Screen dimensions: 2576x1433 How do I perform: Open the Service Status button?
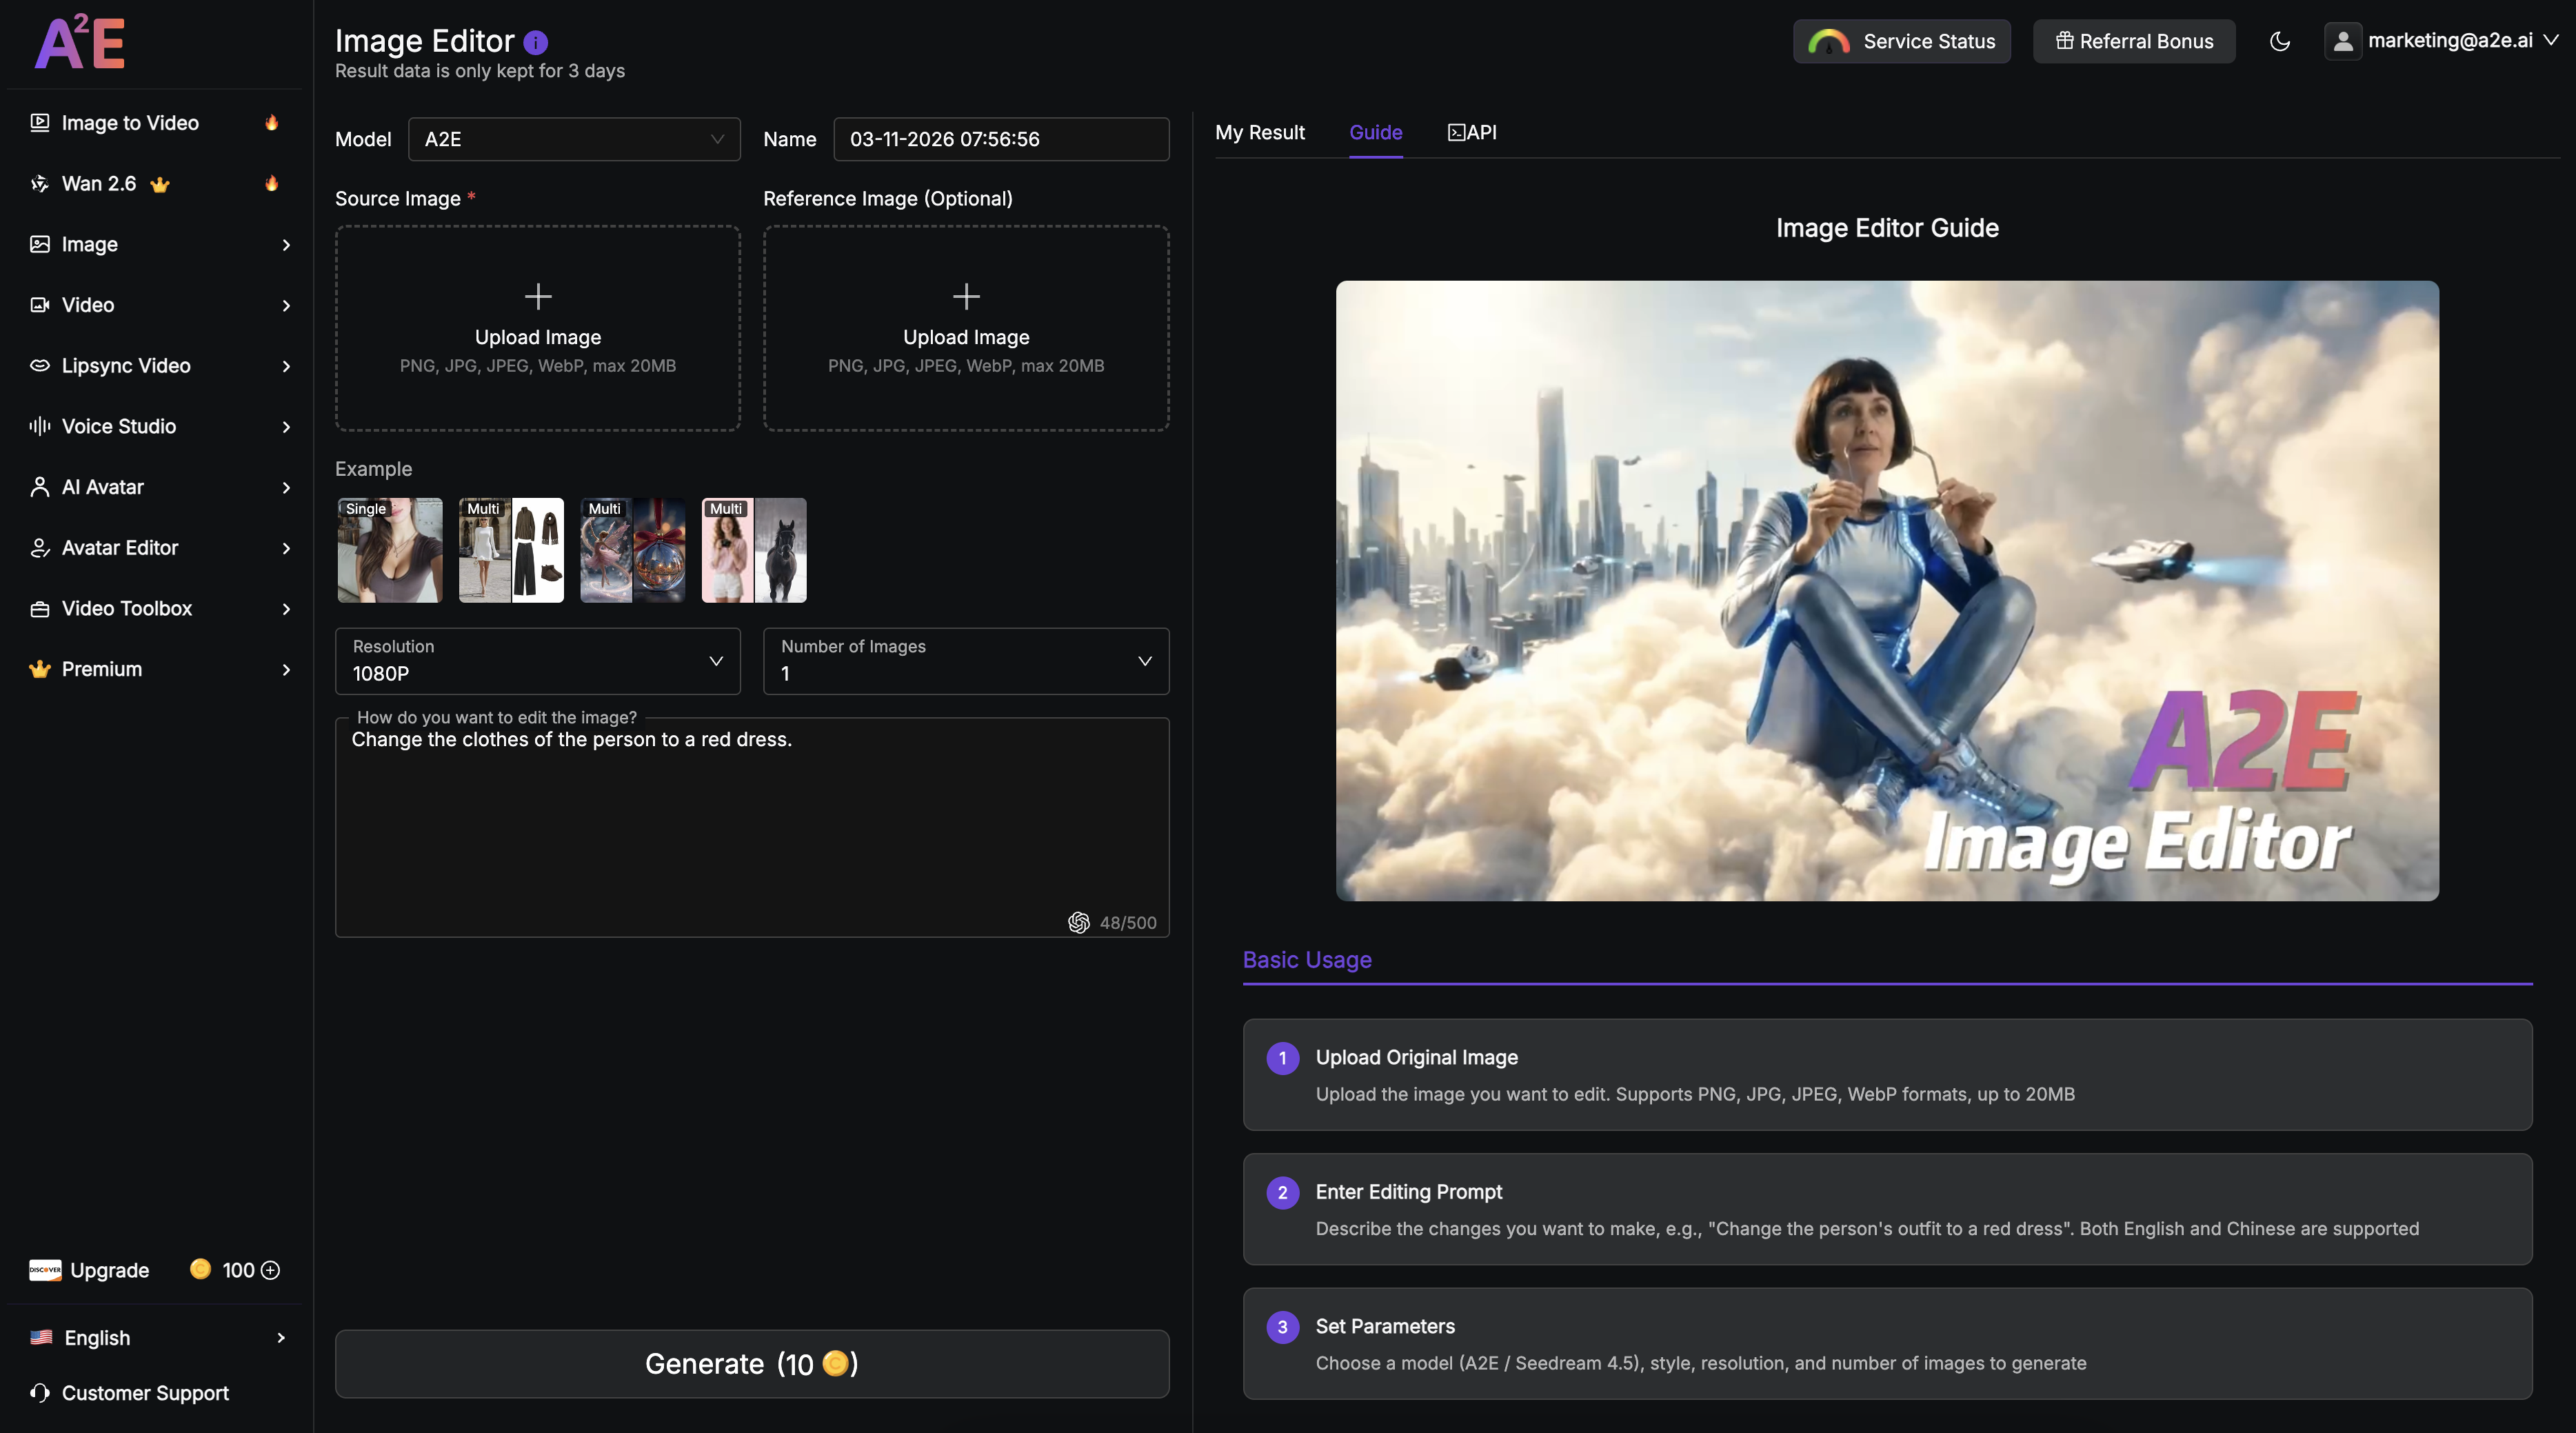(x=1901, y=41)
